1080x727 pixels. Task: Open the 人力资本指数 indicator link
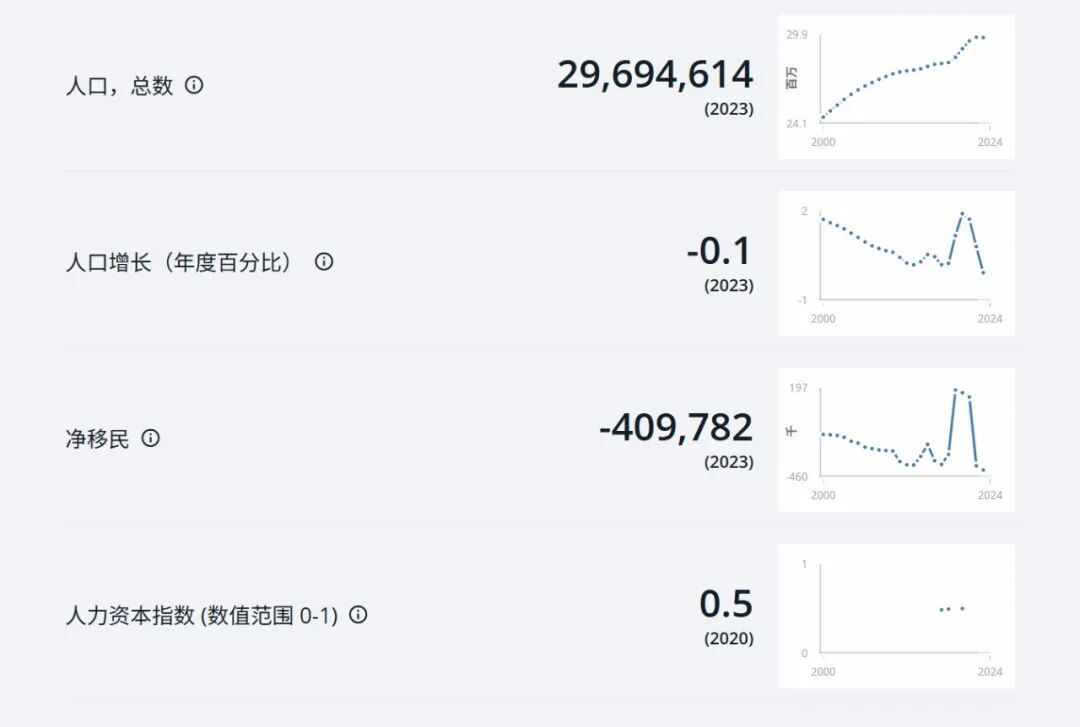coord(202,615)
